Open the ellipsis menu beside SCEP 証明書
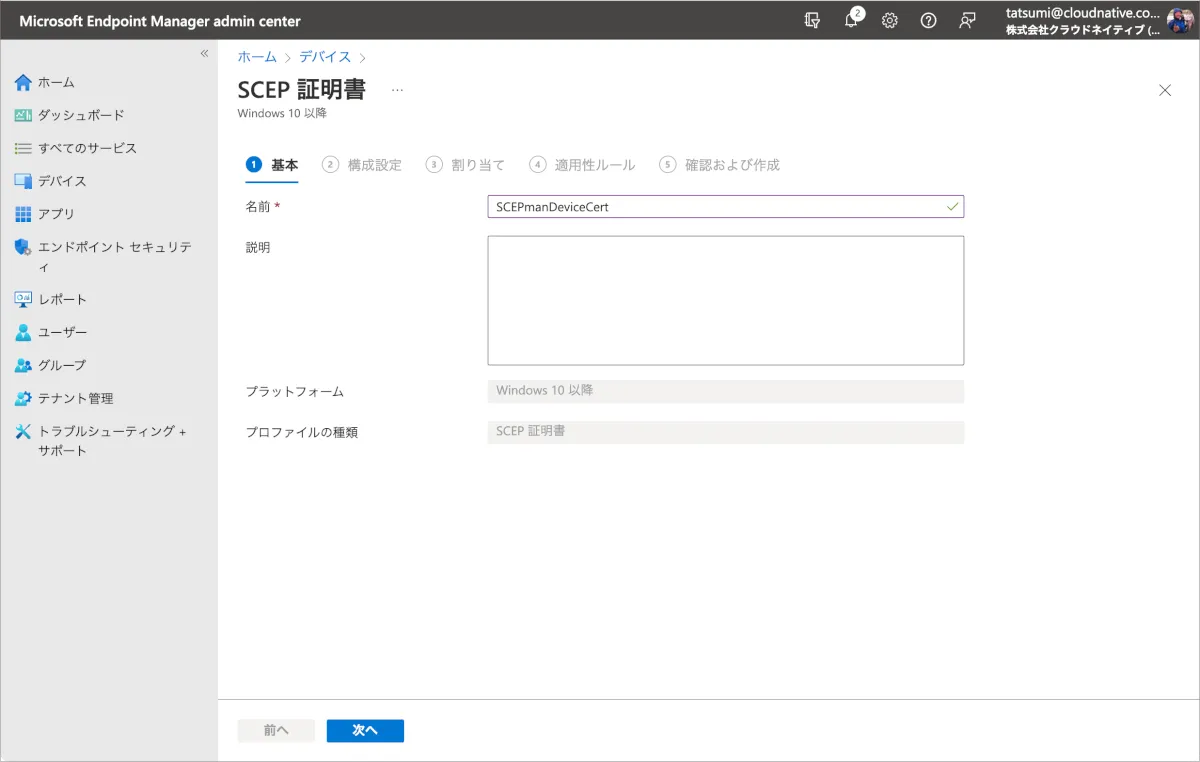The height and width of the screenshot is (762, 1200). (x=397, y=90)
